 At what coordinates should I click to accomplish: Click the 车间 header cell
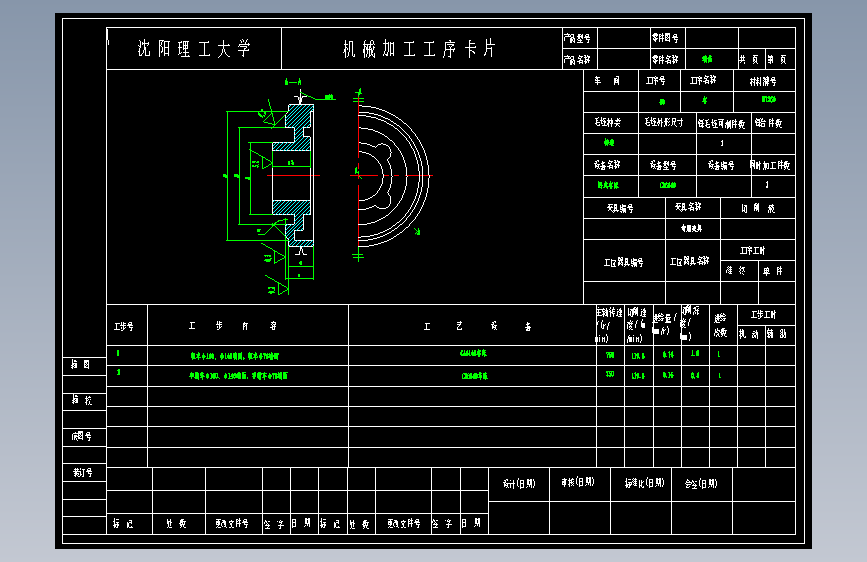[x=610, y=81]
